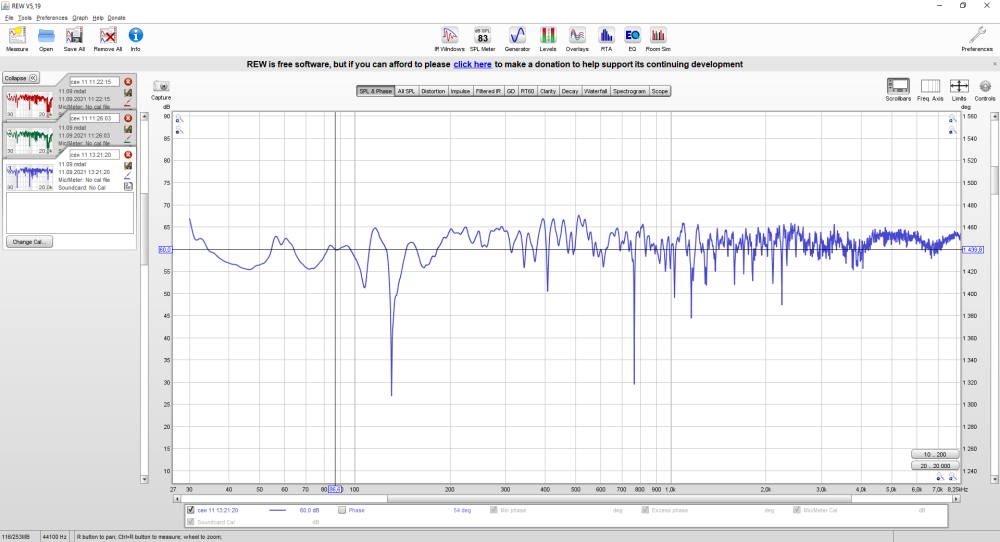1000x542 pixels.
Task: Open the Graph menu
Action: point(80,18)
